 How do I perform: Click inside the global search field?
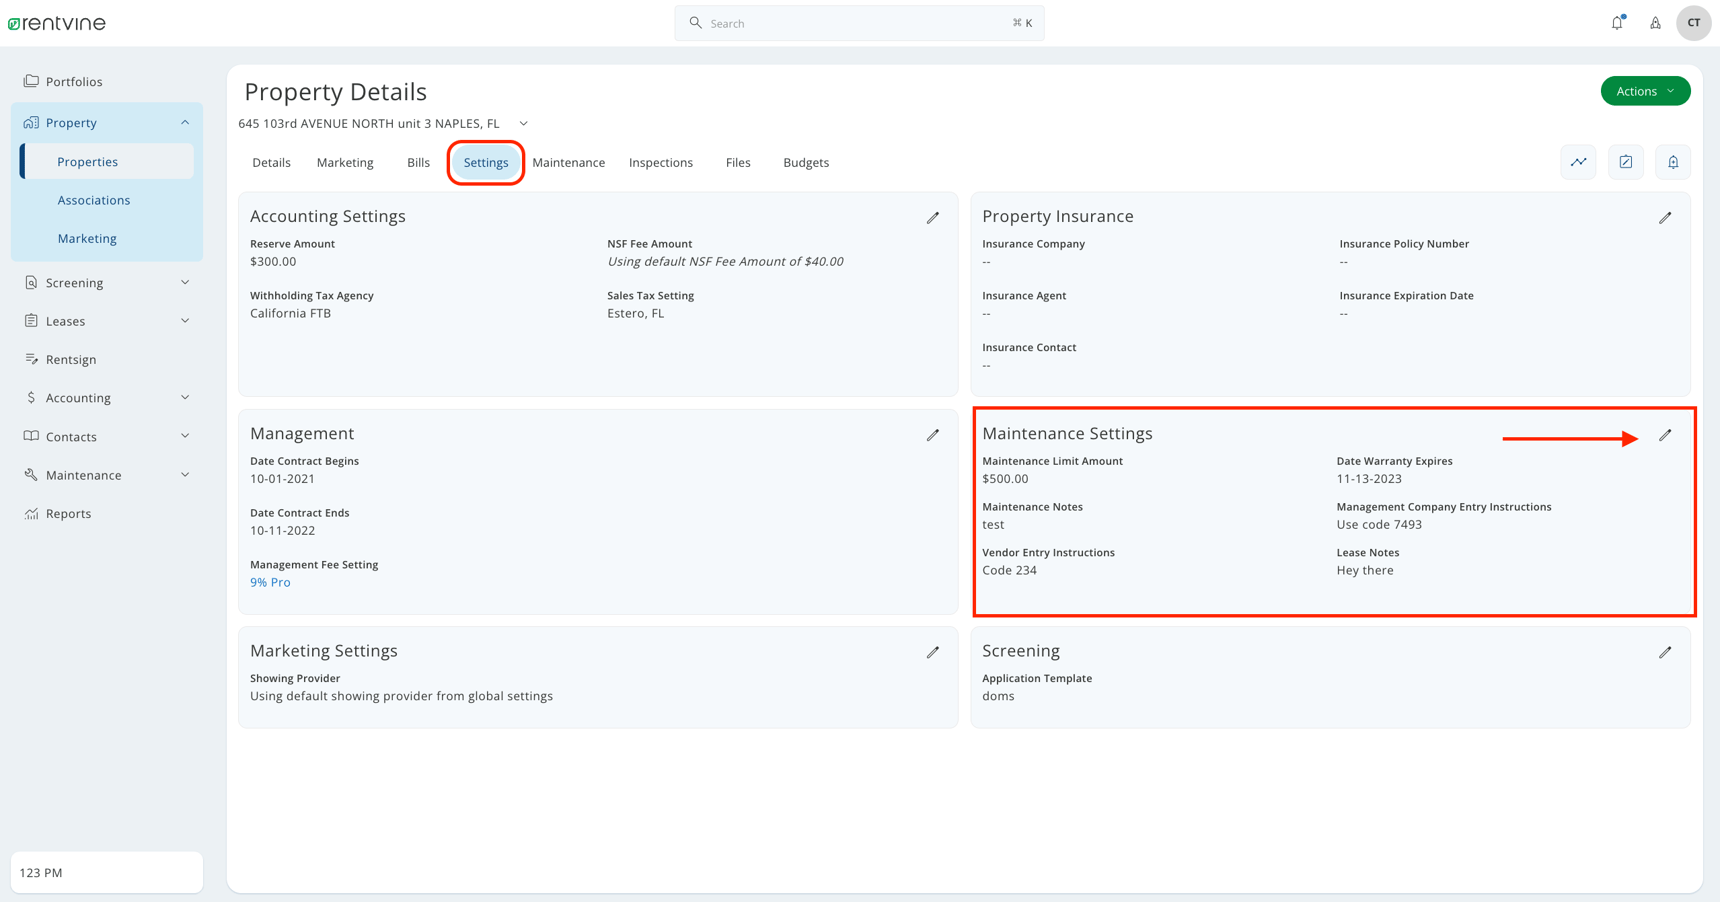point(858,22)
